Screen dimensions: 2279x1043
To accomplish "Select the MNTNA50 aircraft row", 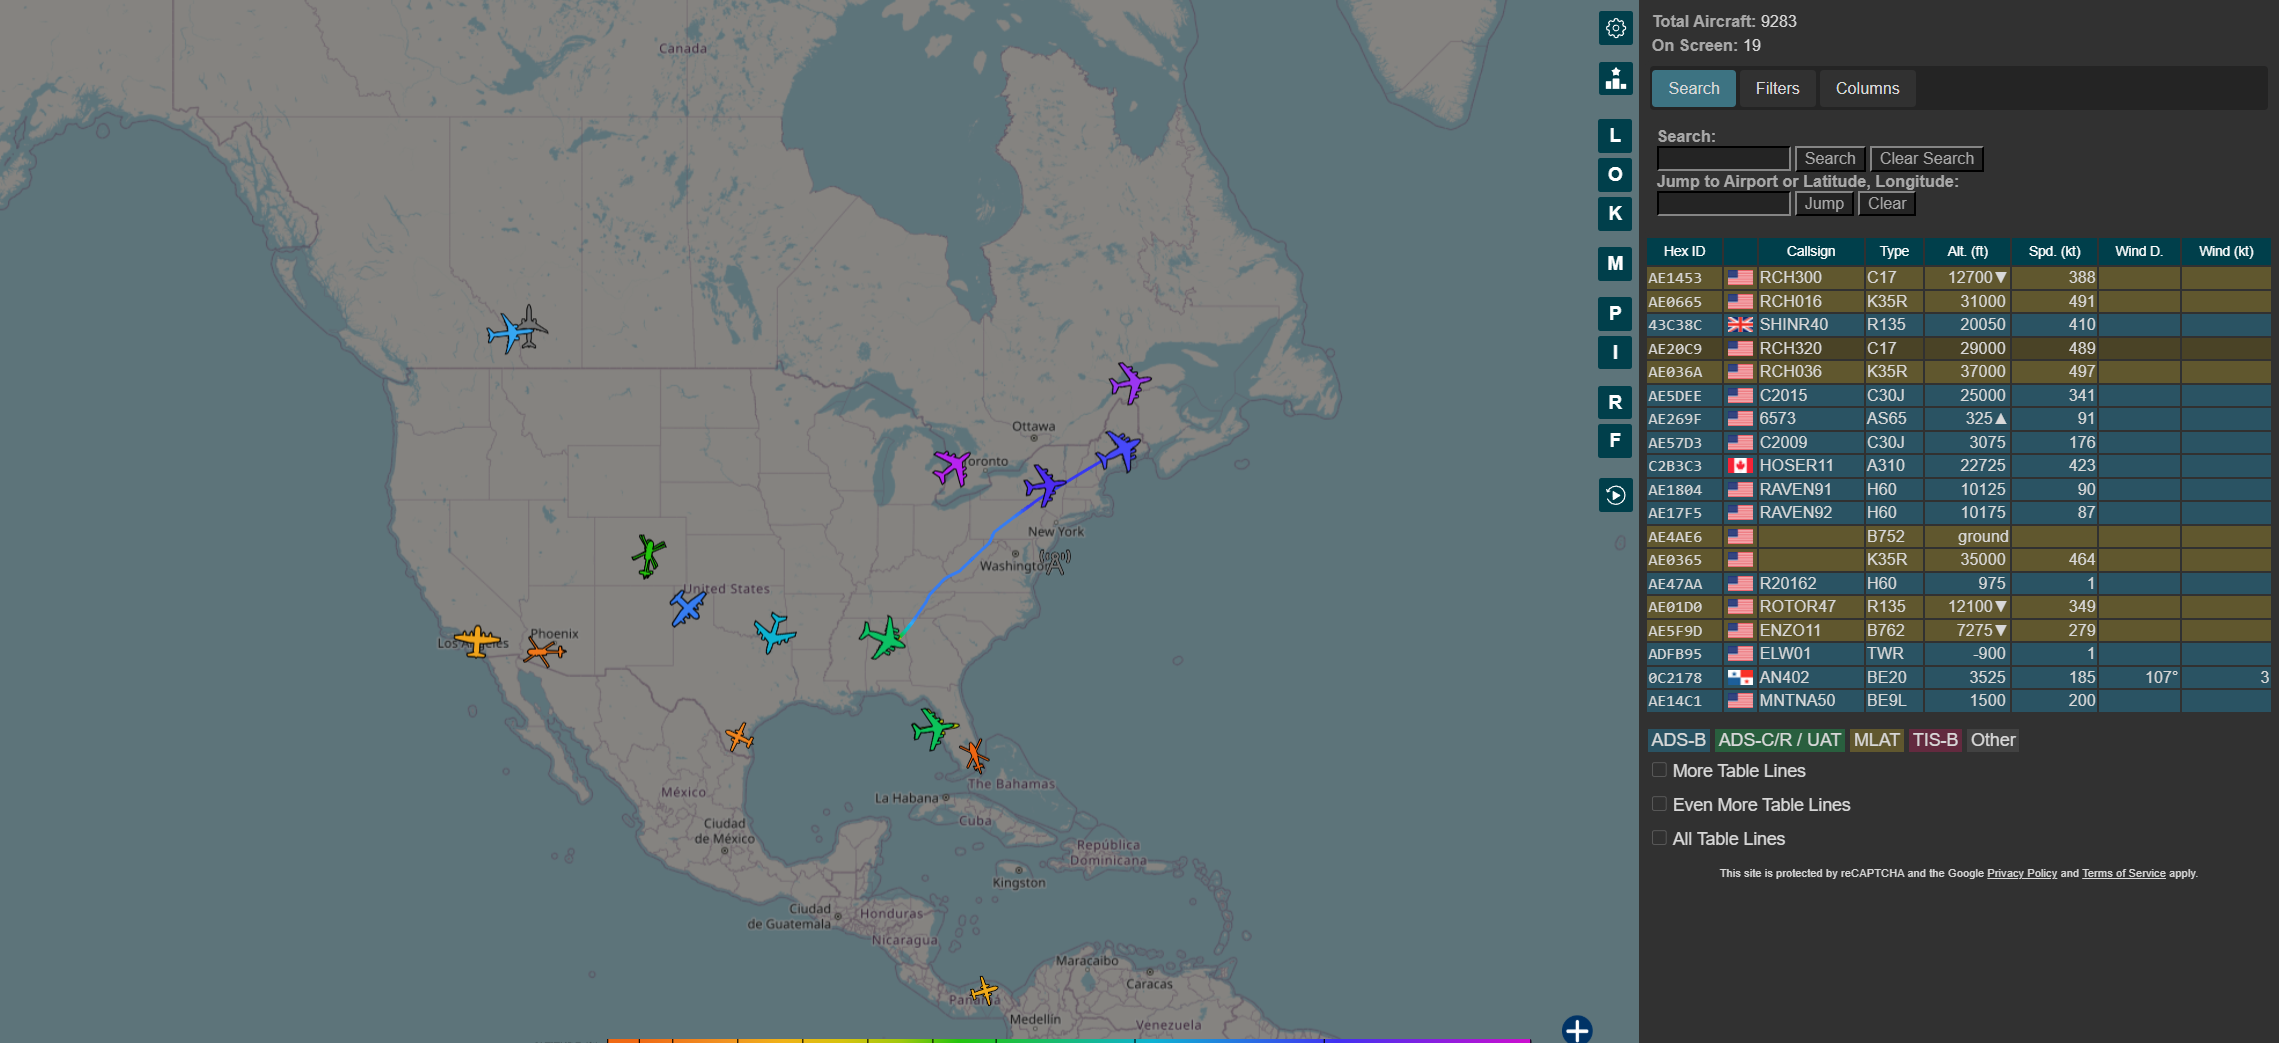I will coord(1958,700).
